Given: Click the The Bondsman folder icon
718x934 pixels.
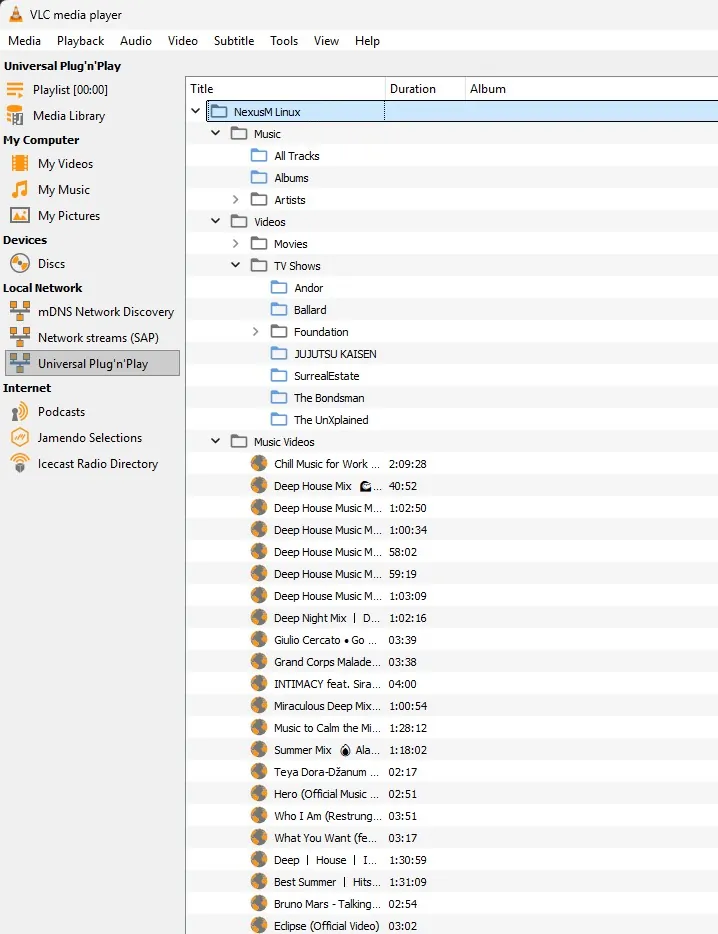Looking at the screenshot, I should [x=279, y=398].
